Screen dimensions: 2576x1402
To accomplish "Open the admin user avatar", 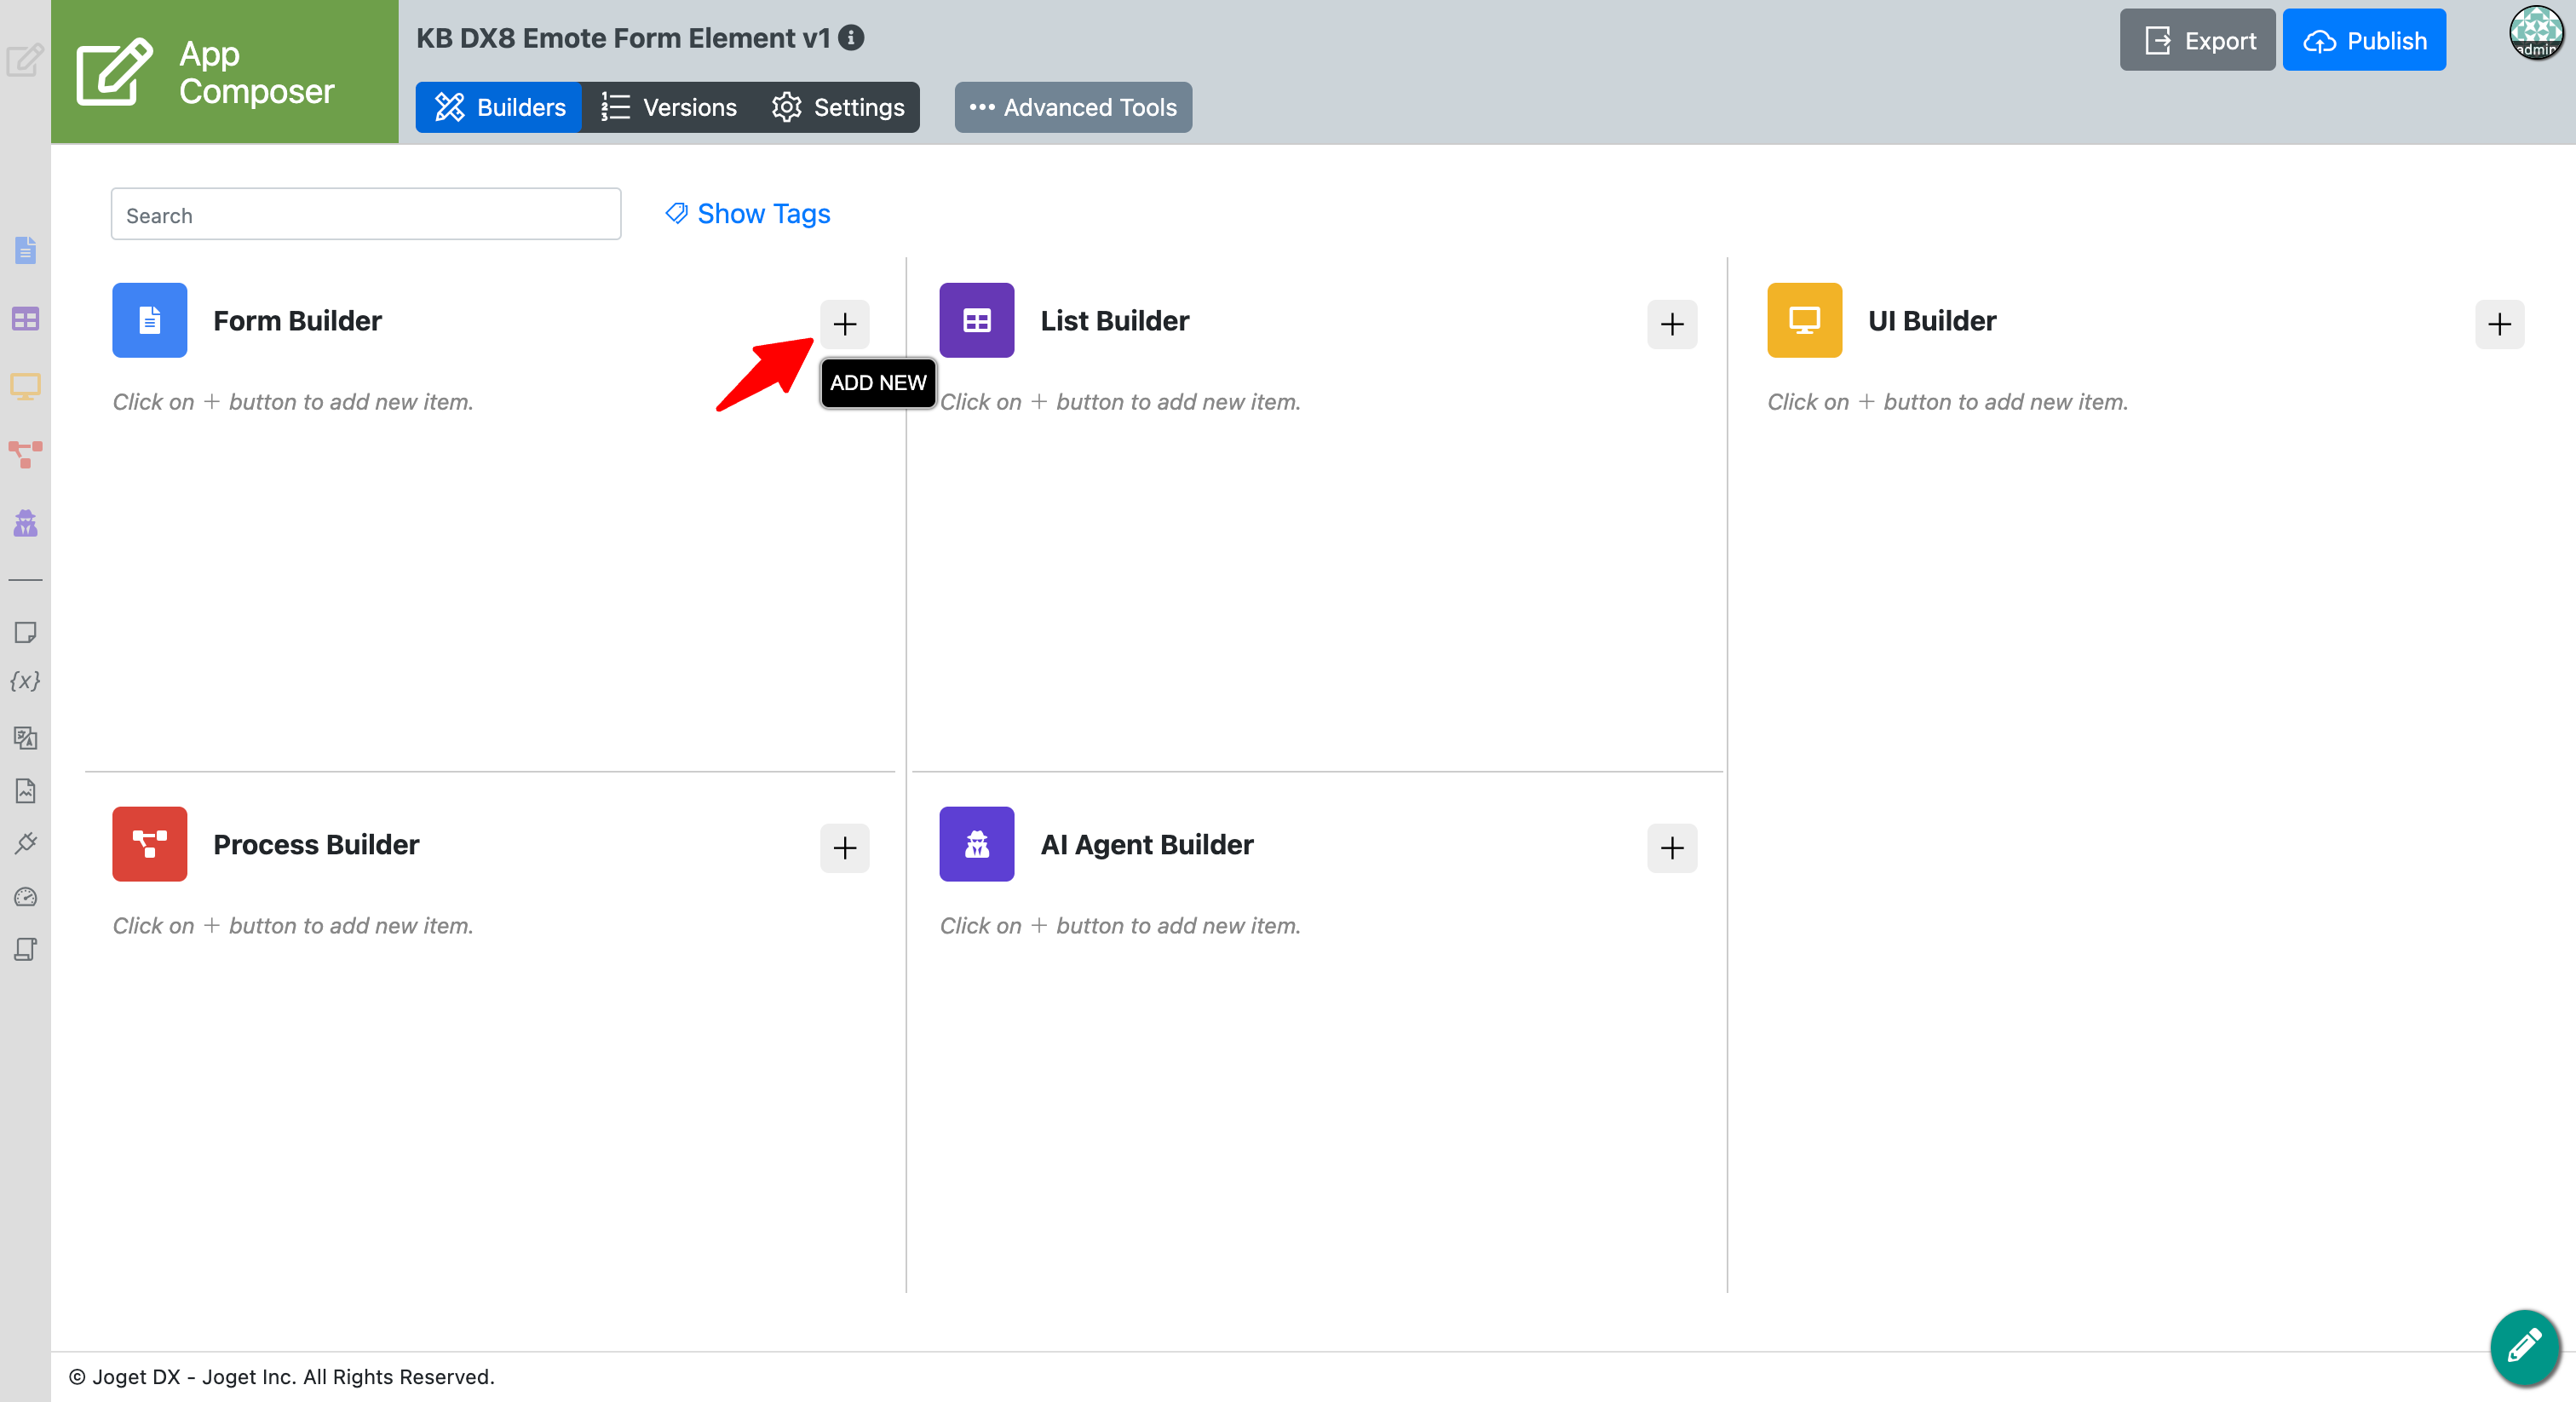I will [2536, 33].
